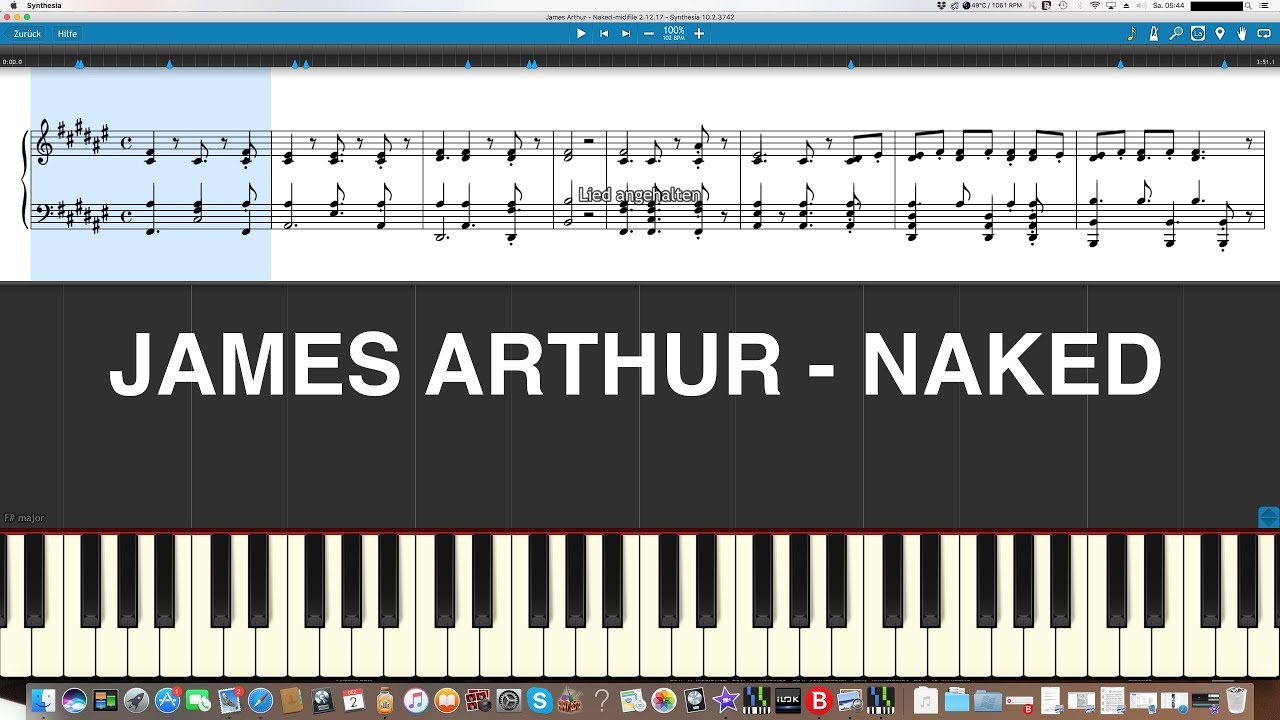Open the Apple menu
This screenshot has height=720, width=1280.
point(13,5)
